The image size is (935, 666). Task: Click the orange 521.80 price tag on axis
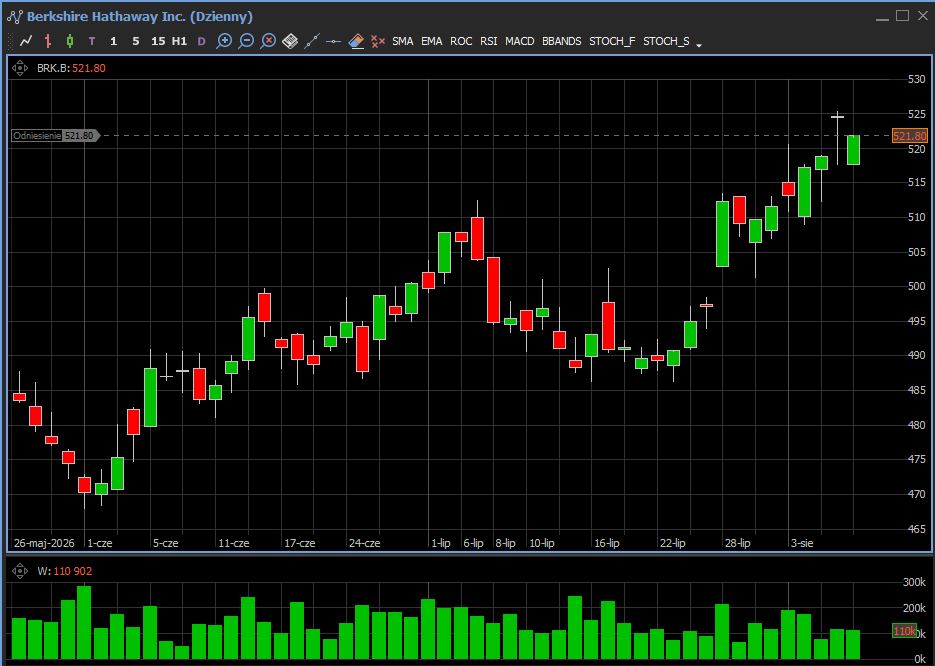909,136
